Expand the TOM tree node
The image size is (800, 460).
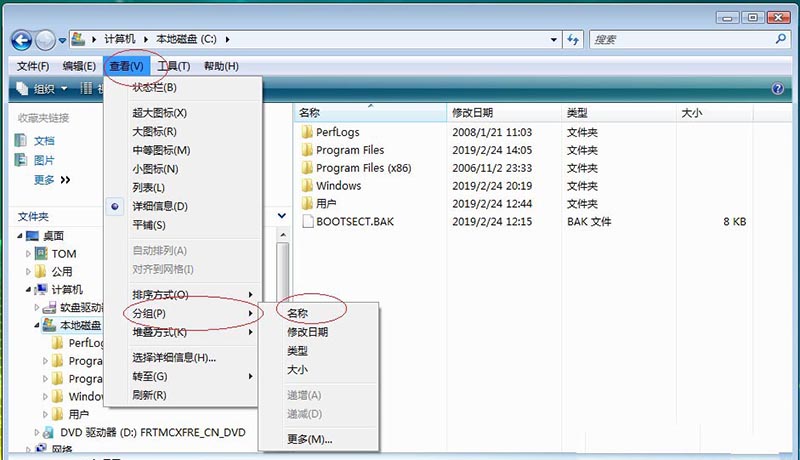28,253
